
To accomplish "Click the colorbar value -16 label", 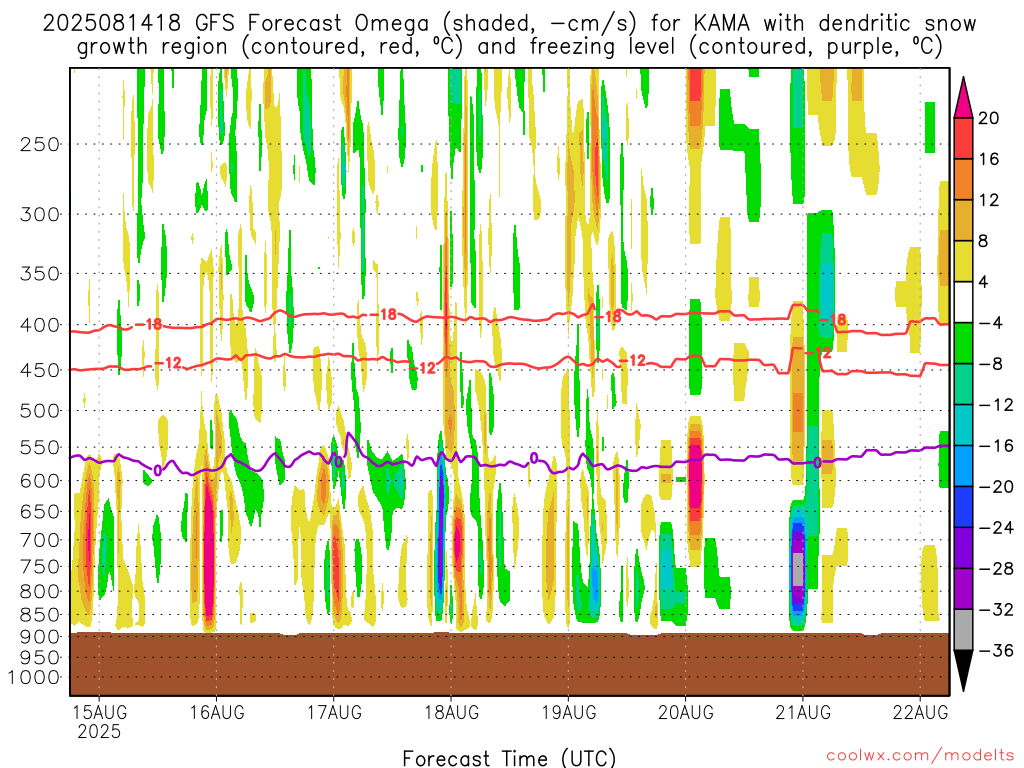I will (x=996, y=446).
